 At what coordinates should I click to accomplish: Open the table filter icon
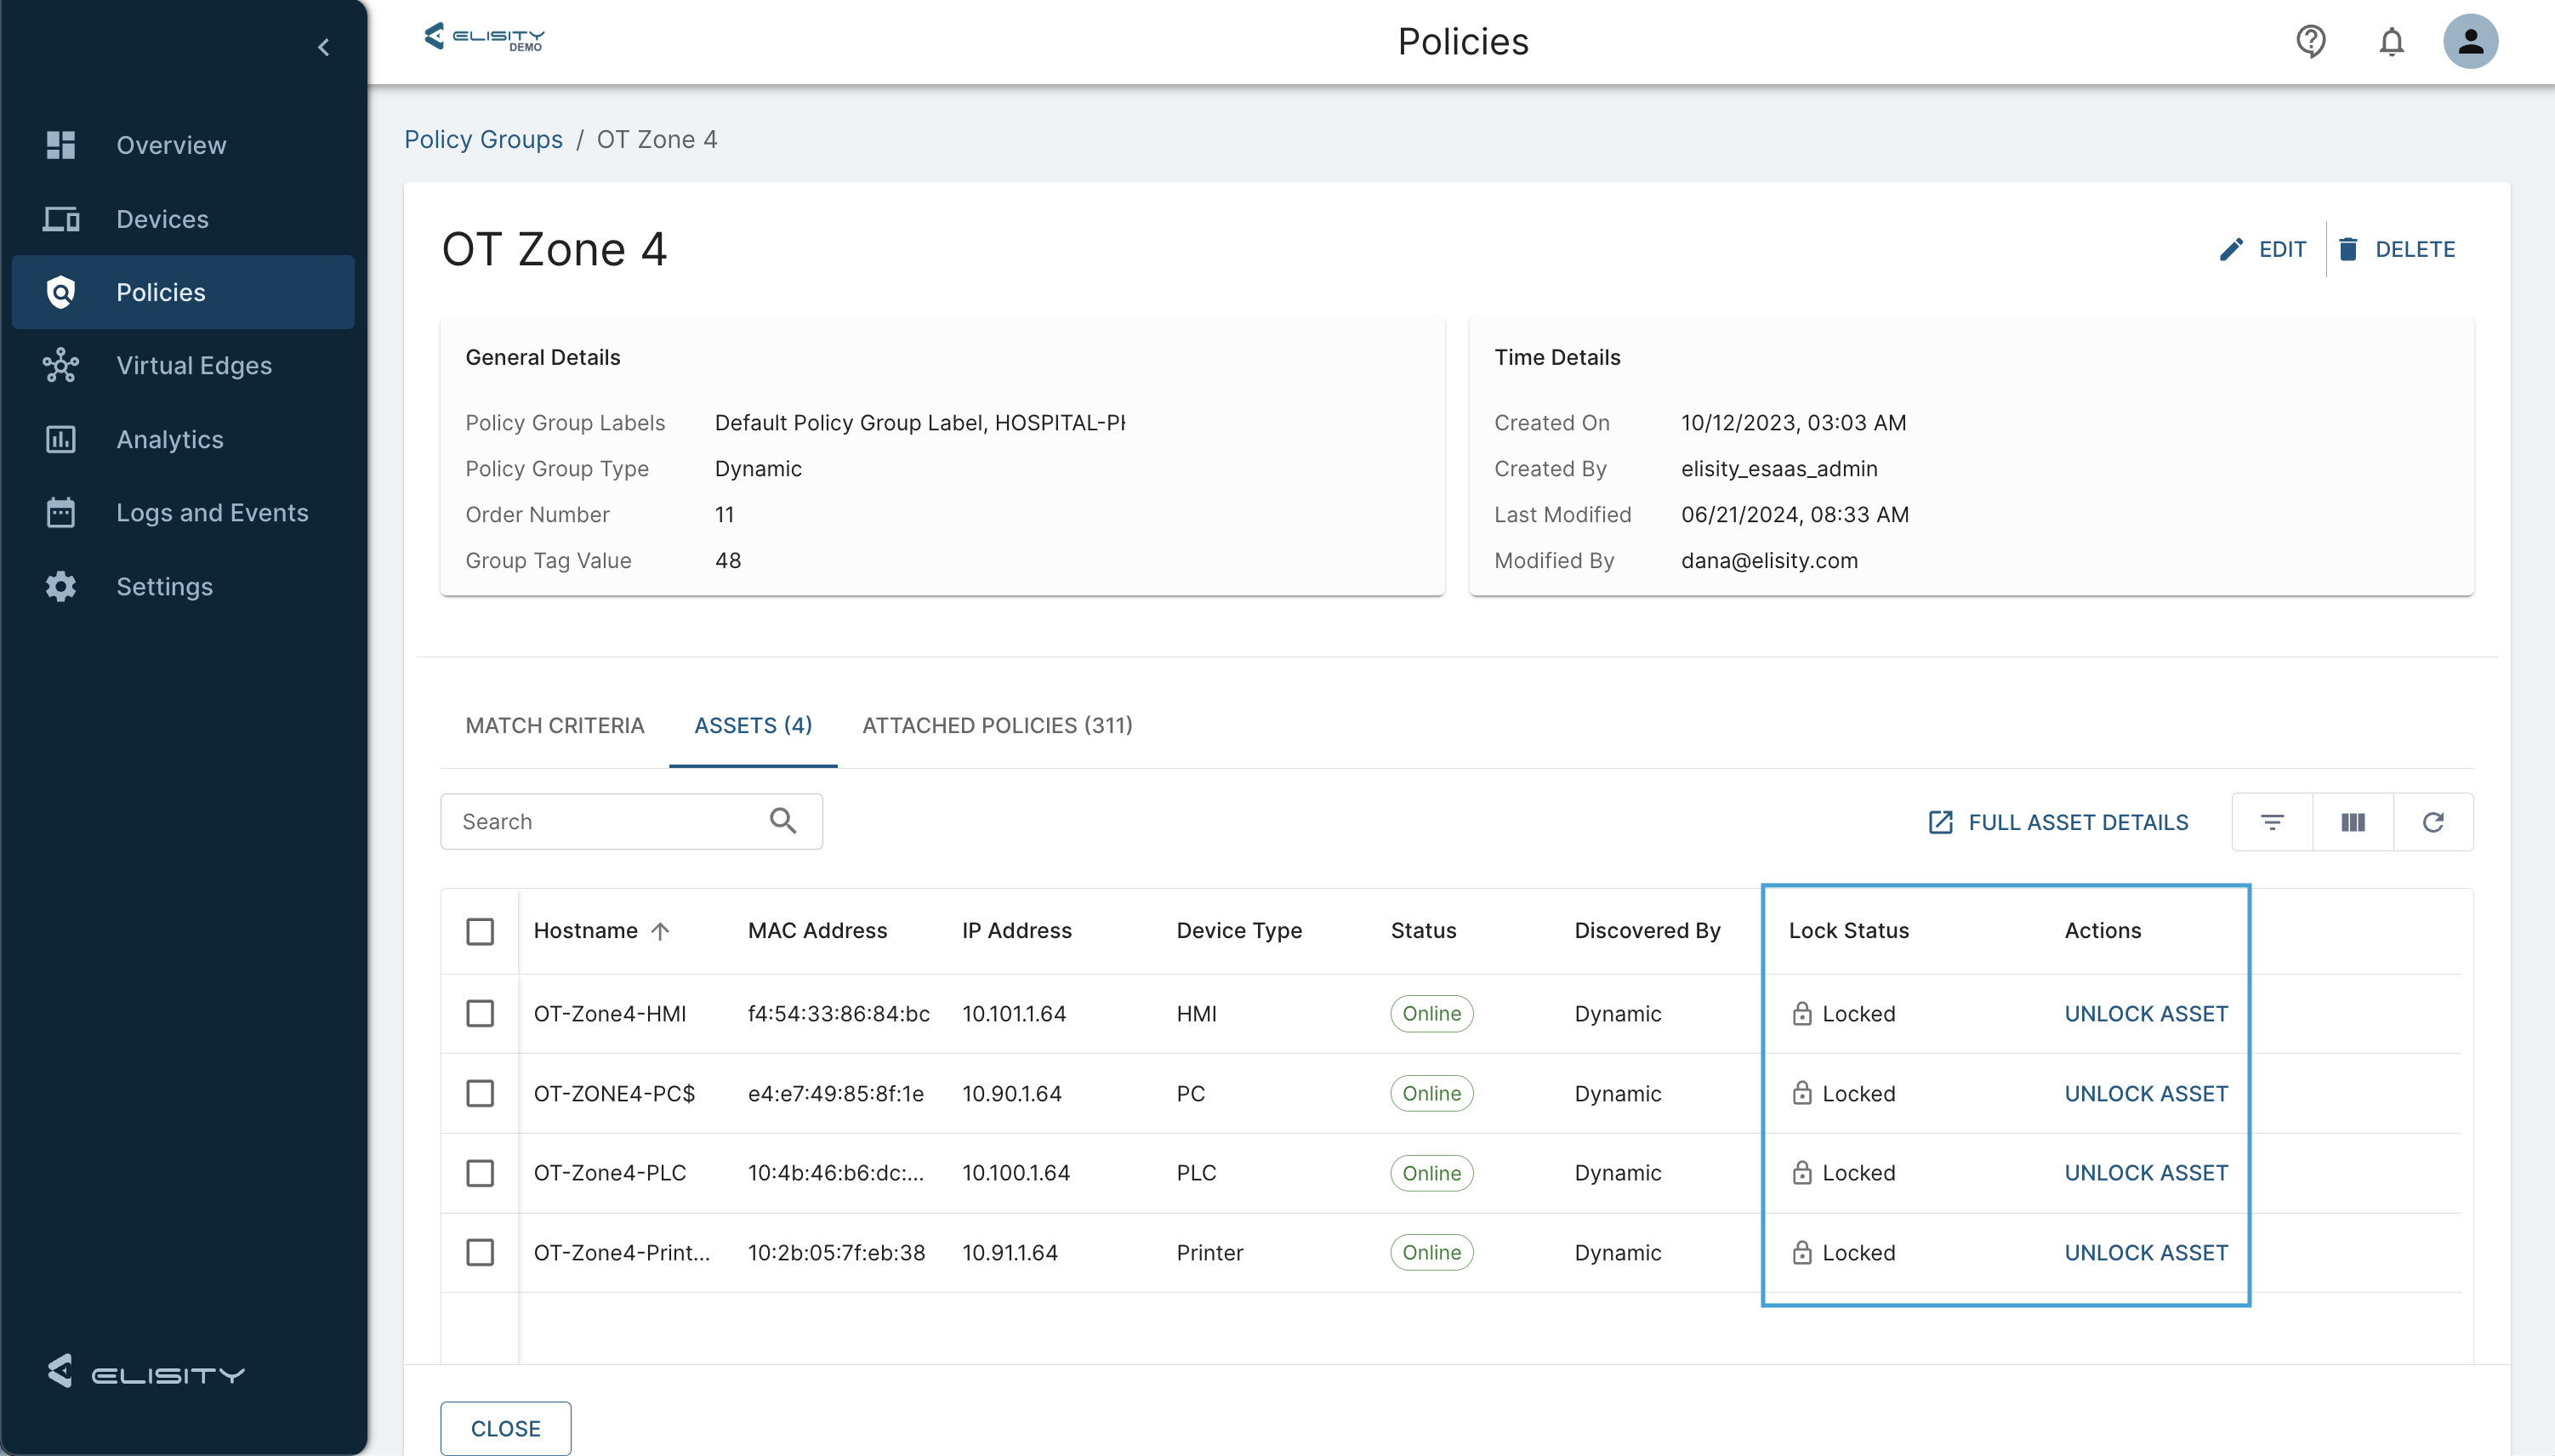2272,822
